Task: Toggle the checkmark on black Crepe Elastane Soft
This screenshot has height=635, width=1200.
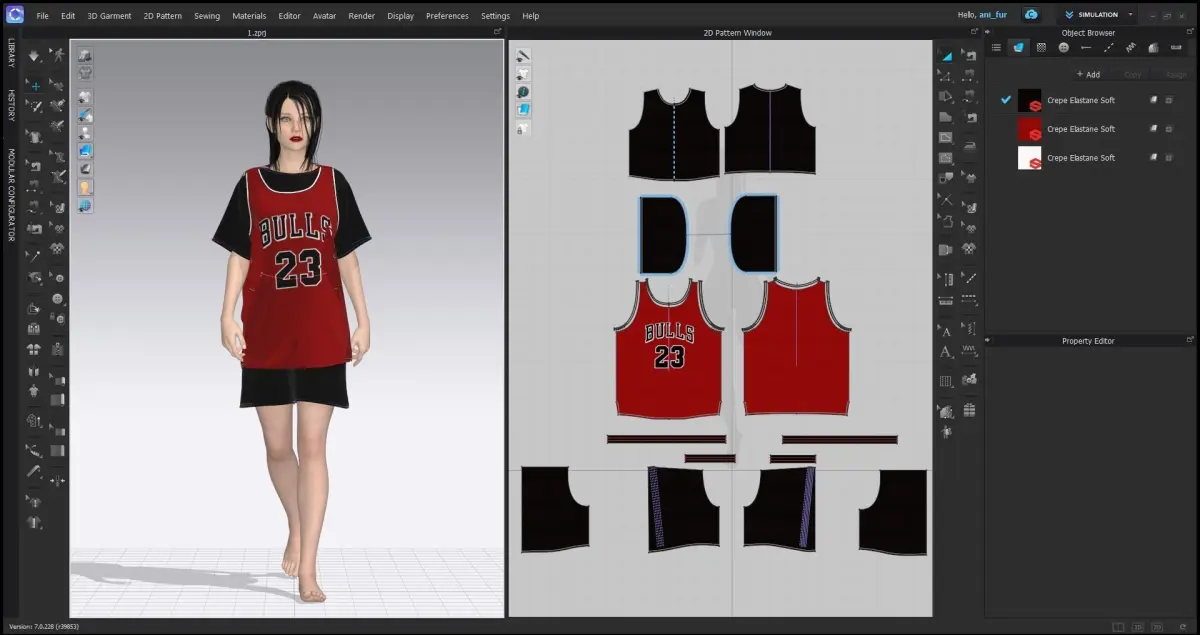Action: 1006,100
